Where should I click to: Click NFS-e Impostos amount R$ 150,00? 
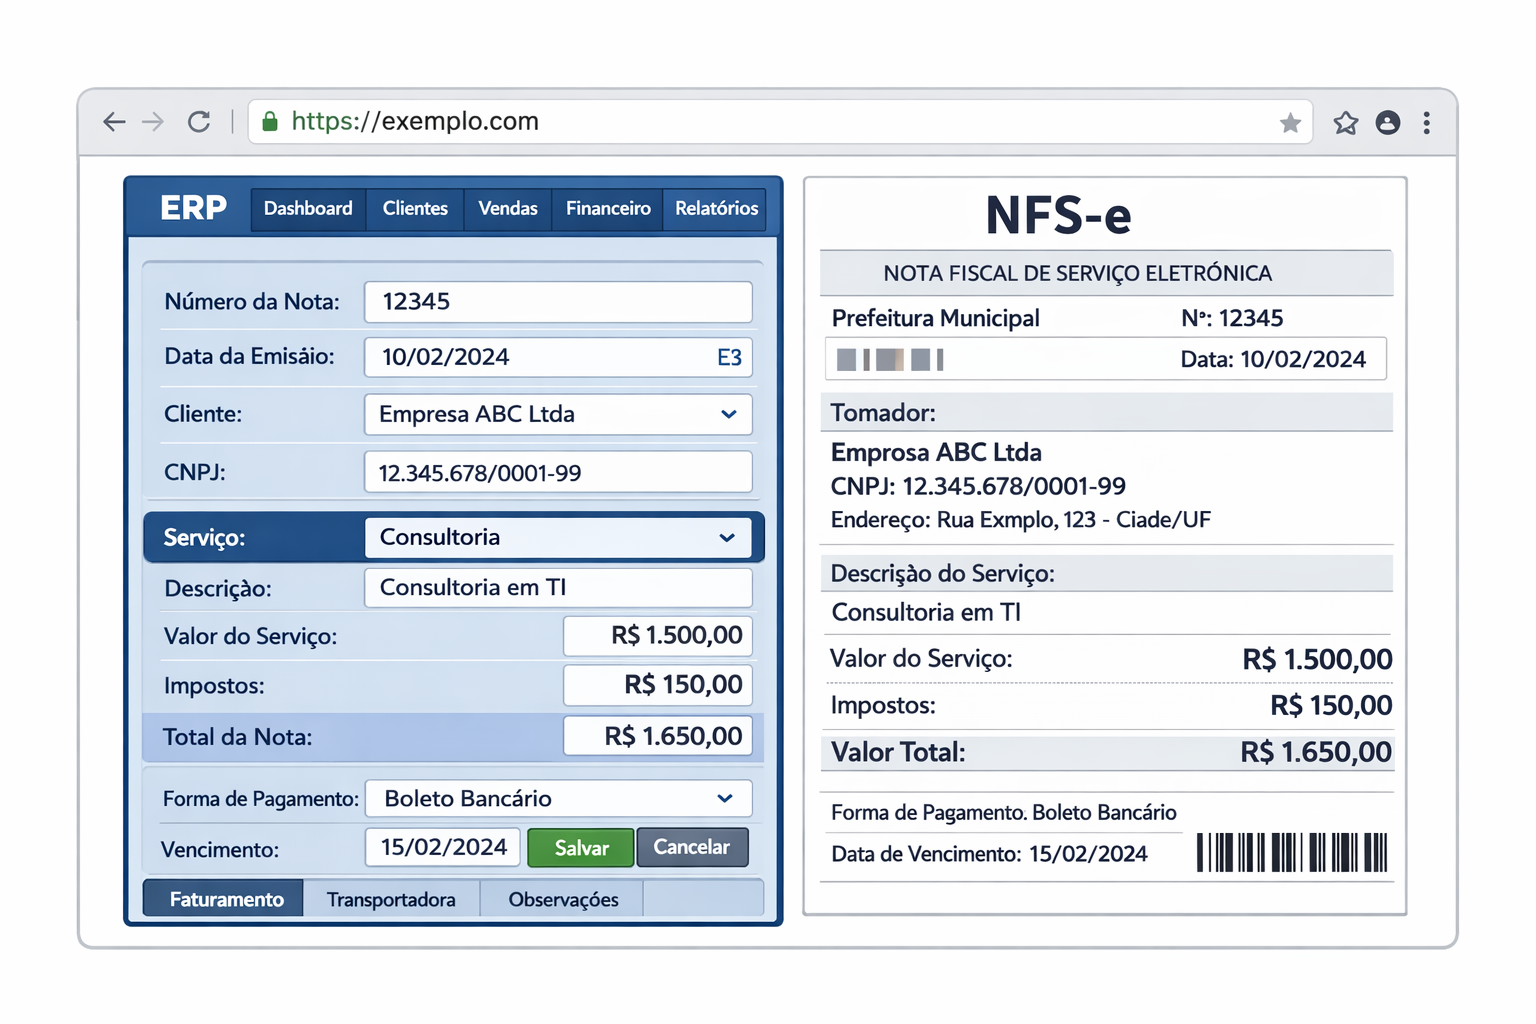pos(1331,706)
